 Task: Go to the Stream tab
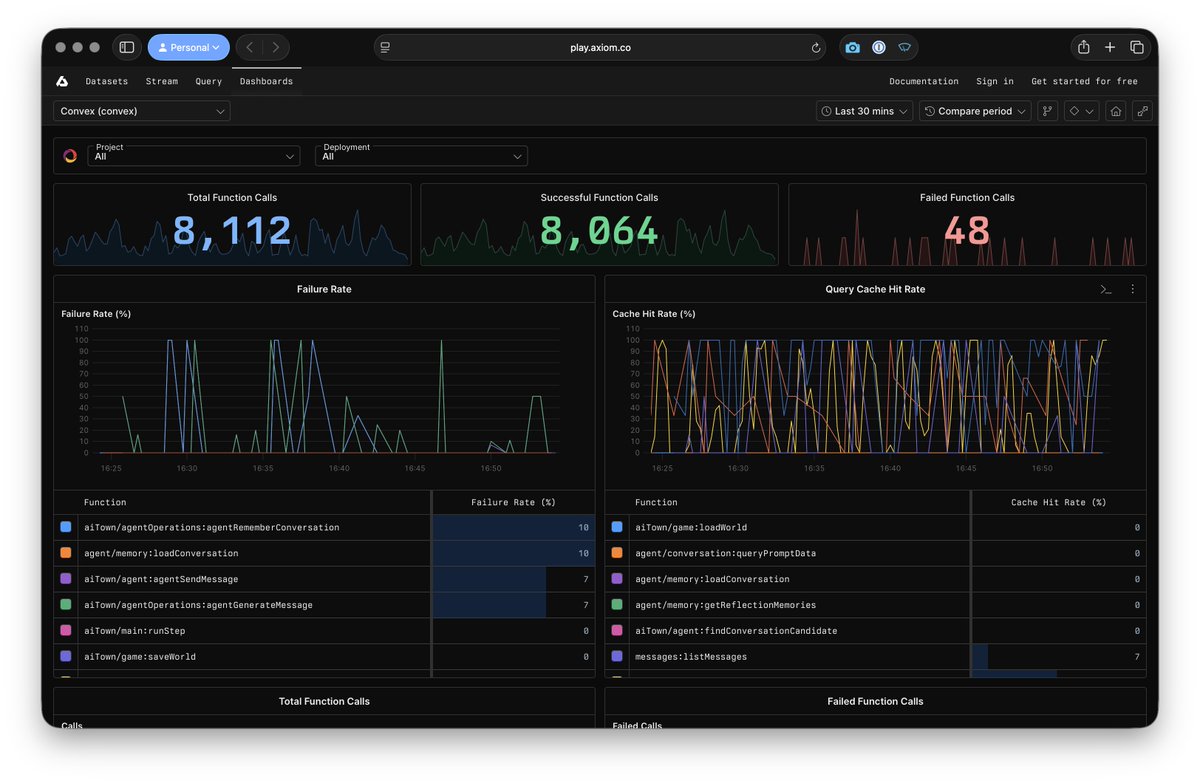(162, 81)
